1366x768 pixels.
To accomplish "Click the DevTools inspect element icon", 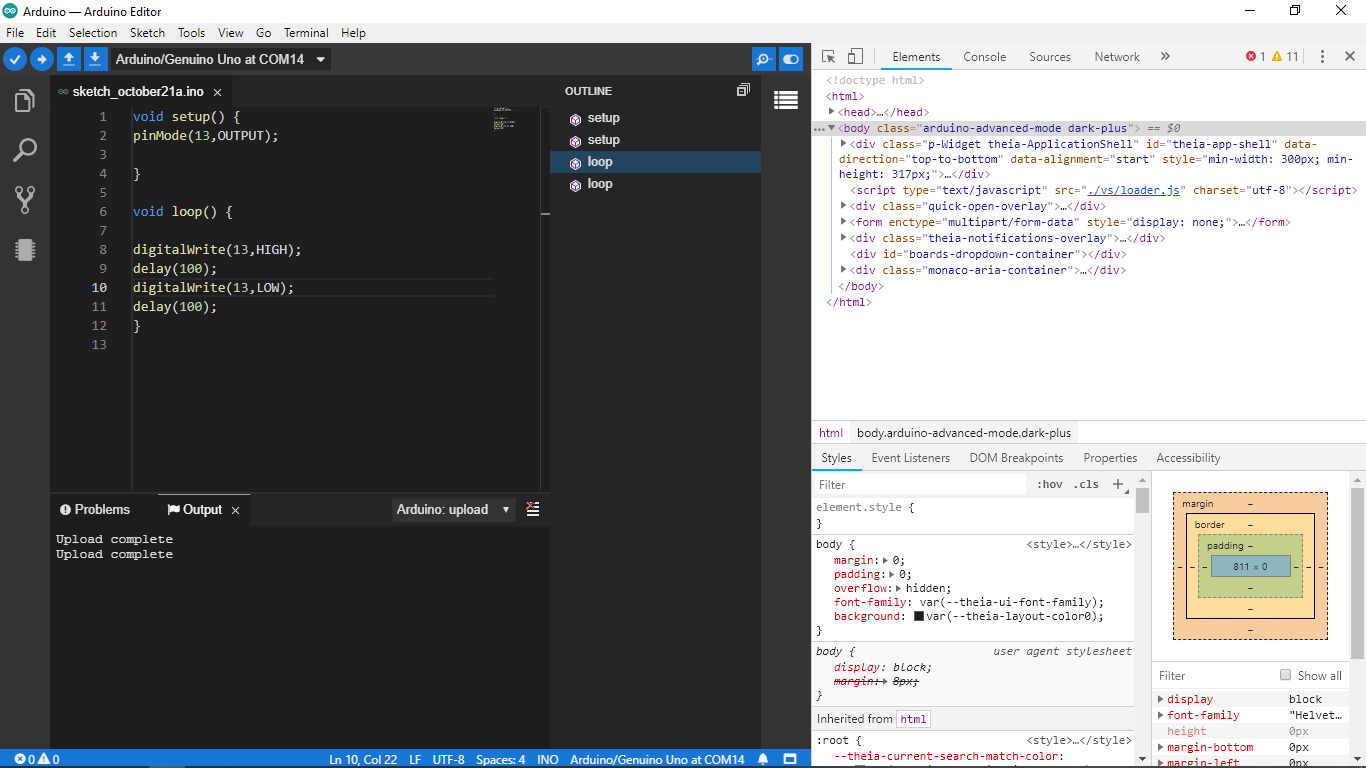I will pyautogui.click(x=829, y=57).
